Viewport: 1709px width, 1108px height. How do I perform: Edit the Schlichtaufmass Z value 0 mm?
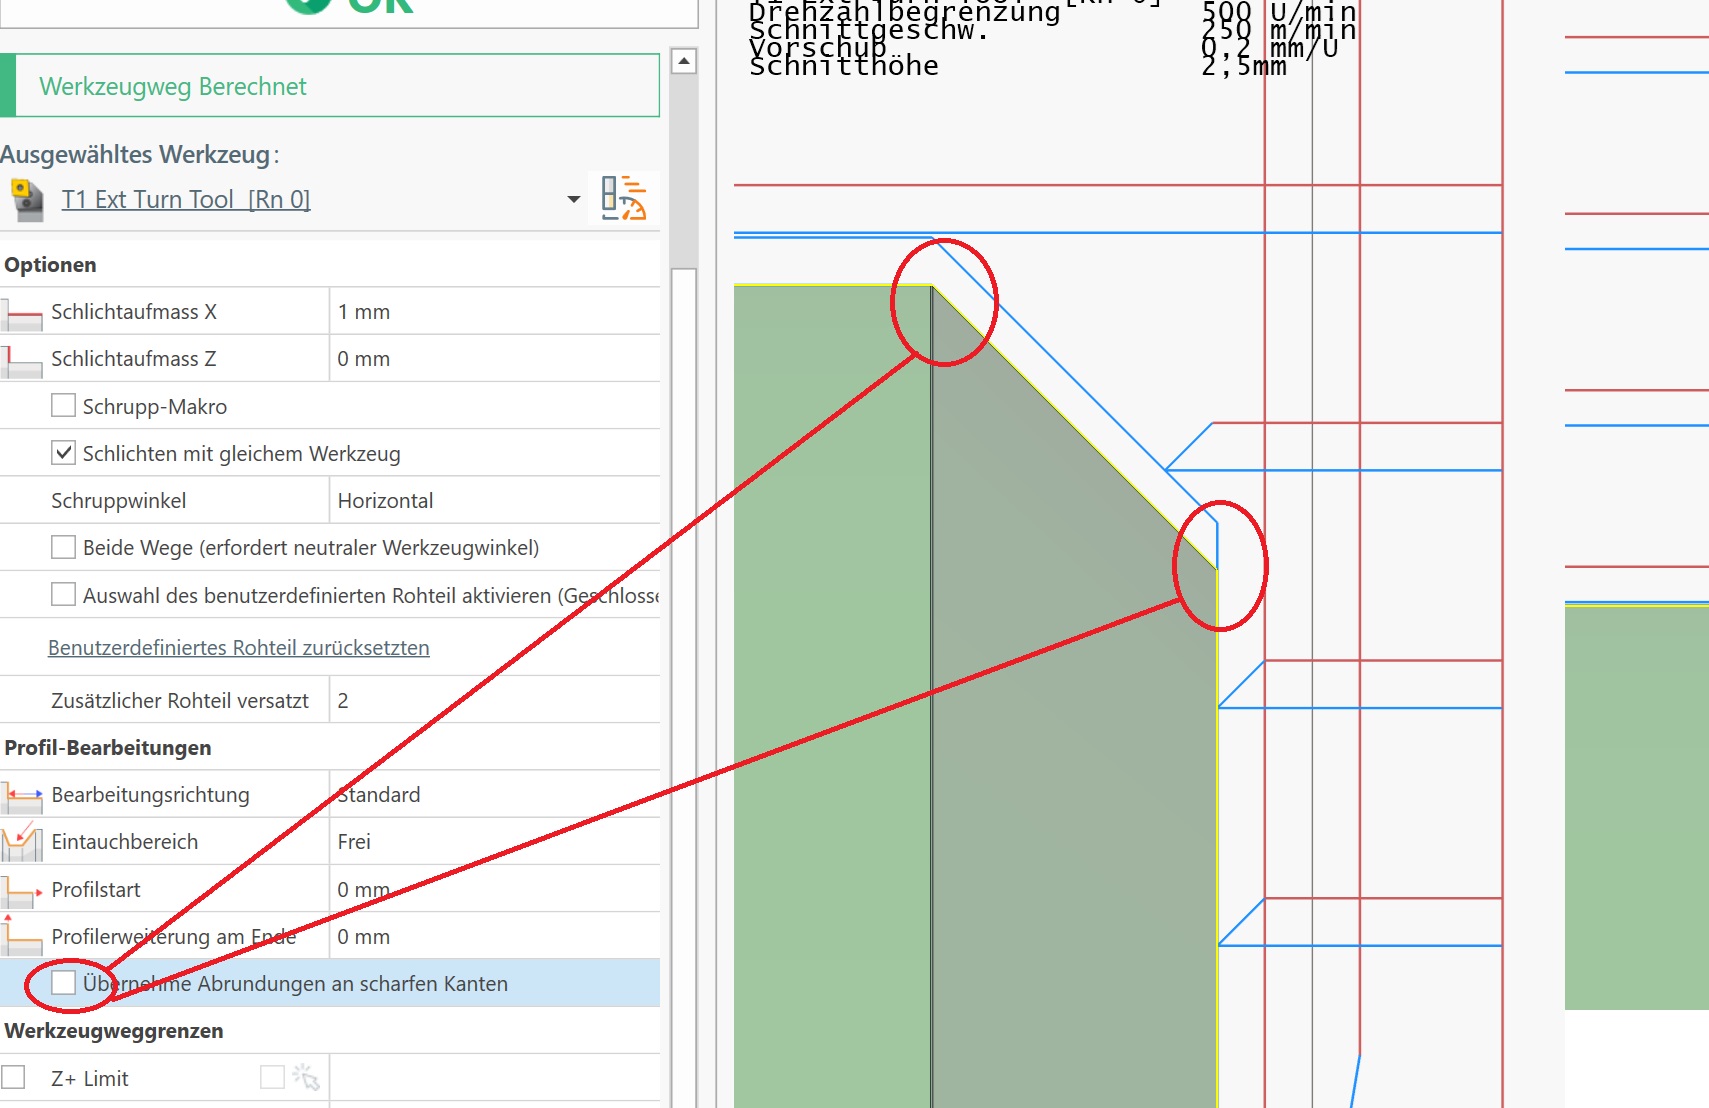(x=494, y=359)
